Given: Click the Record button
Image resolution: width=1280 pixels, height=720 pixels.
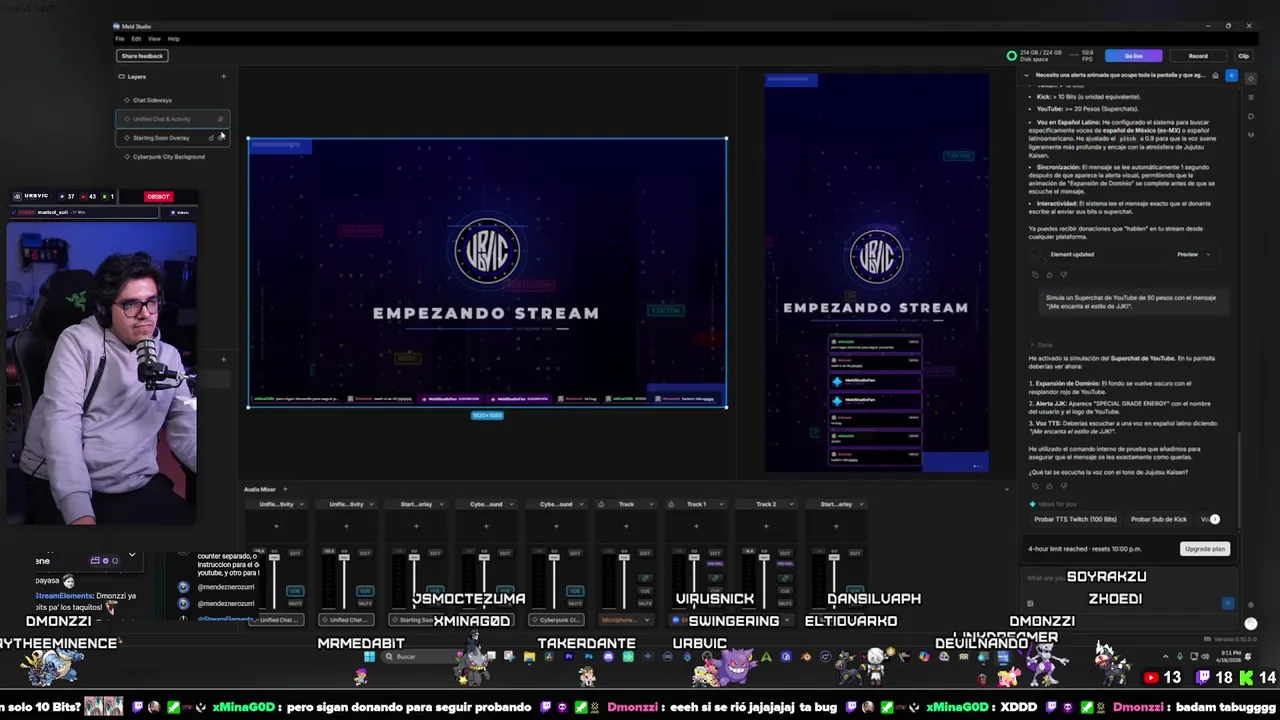Looking at the screenshot, I should click(1198, 56).
